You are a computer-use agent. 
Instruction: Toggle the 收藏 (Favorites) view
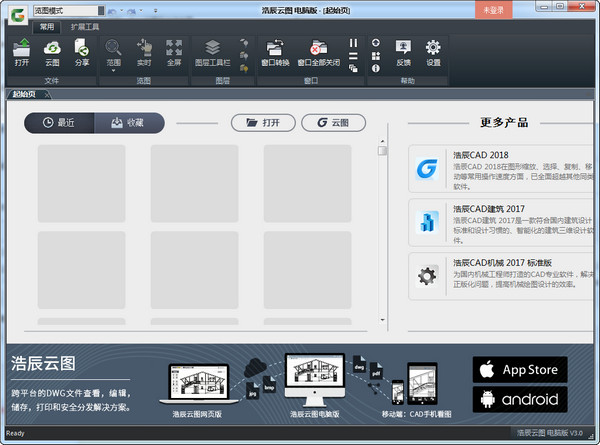129,122
